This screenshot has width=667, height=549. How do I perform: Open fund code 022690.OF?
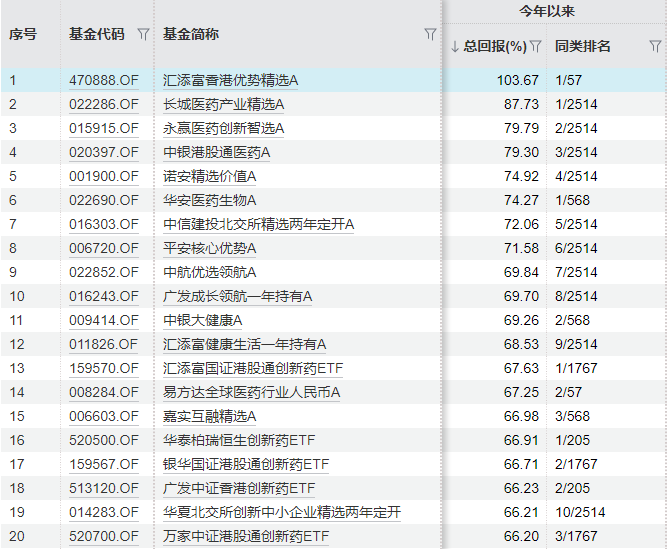click(x=103, y=200)
